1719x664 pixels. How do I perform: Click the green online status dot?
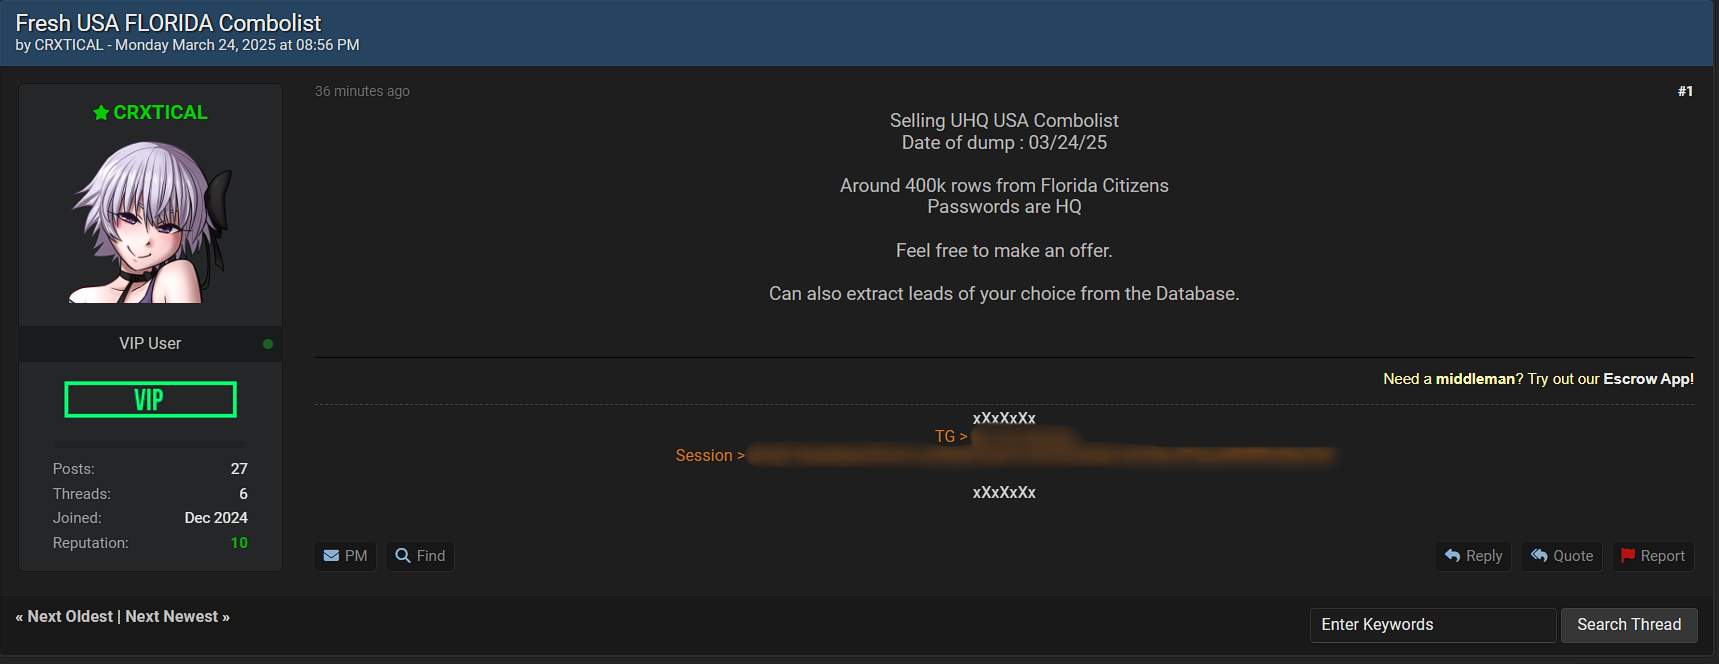pos(268,344)
